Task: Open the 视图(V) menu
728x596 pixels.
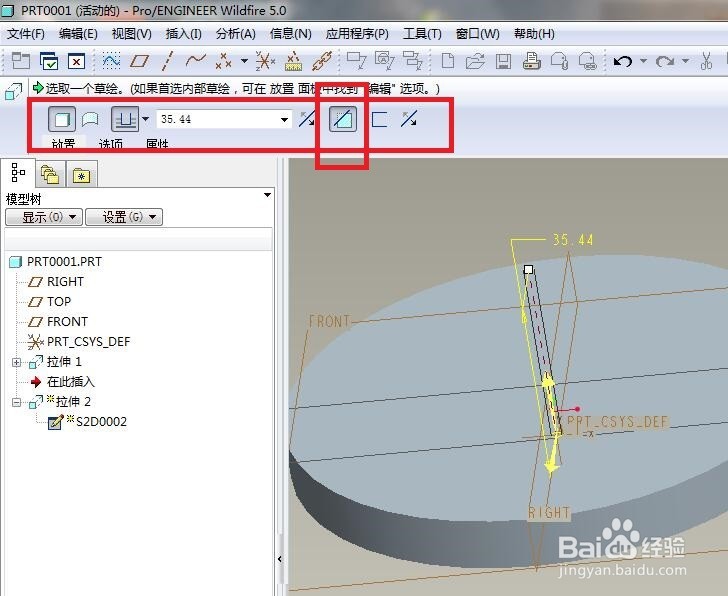Action: [131, 34]
